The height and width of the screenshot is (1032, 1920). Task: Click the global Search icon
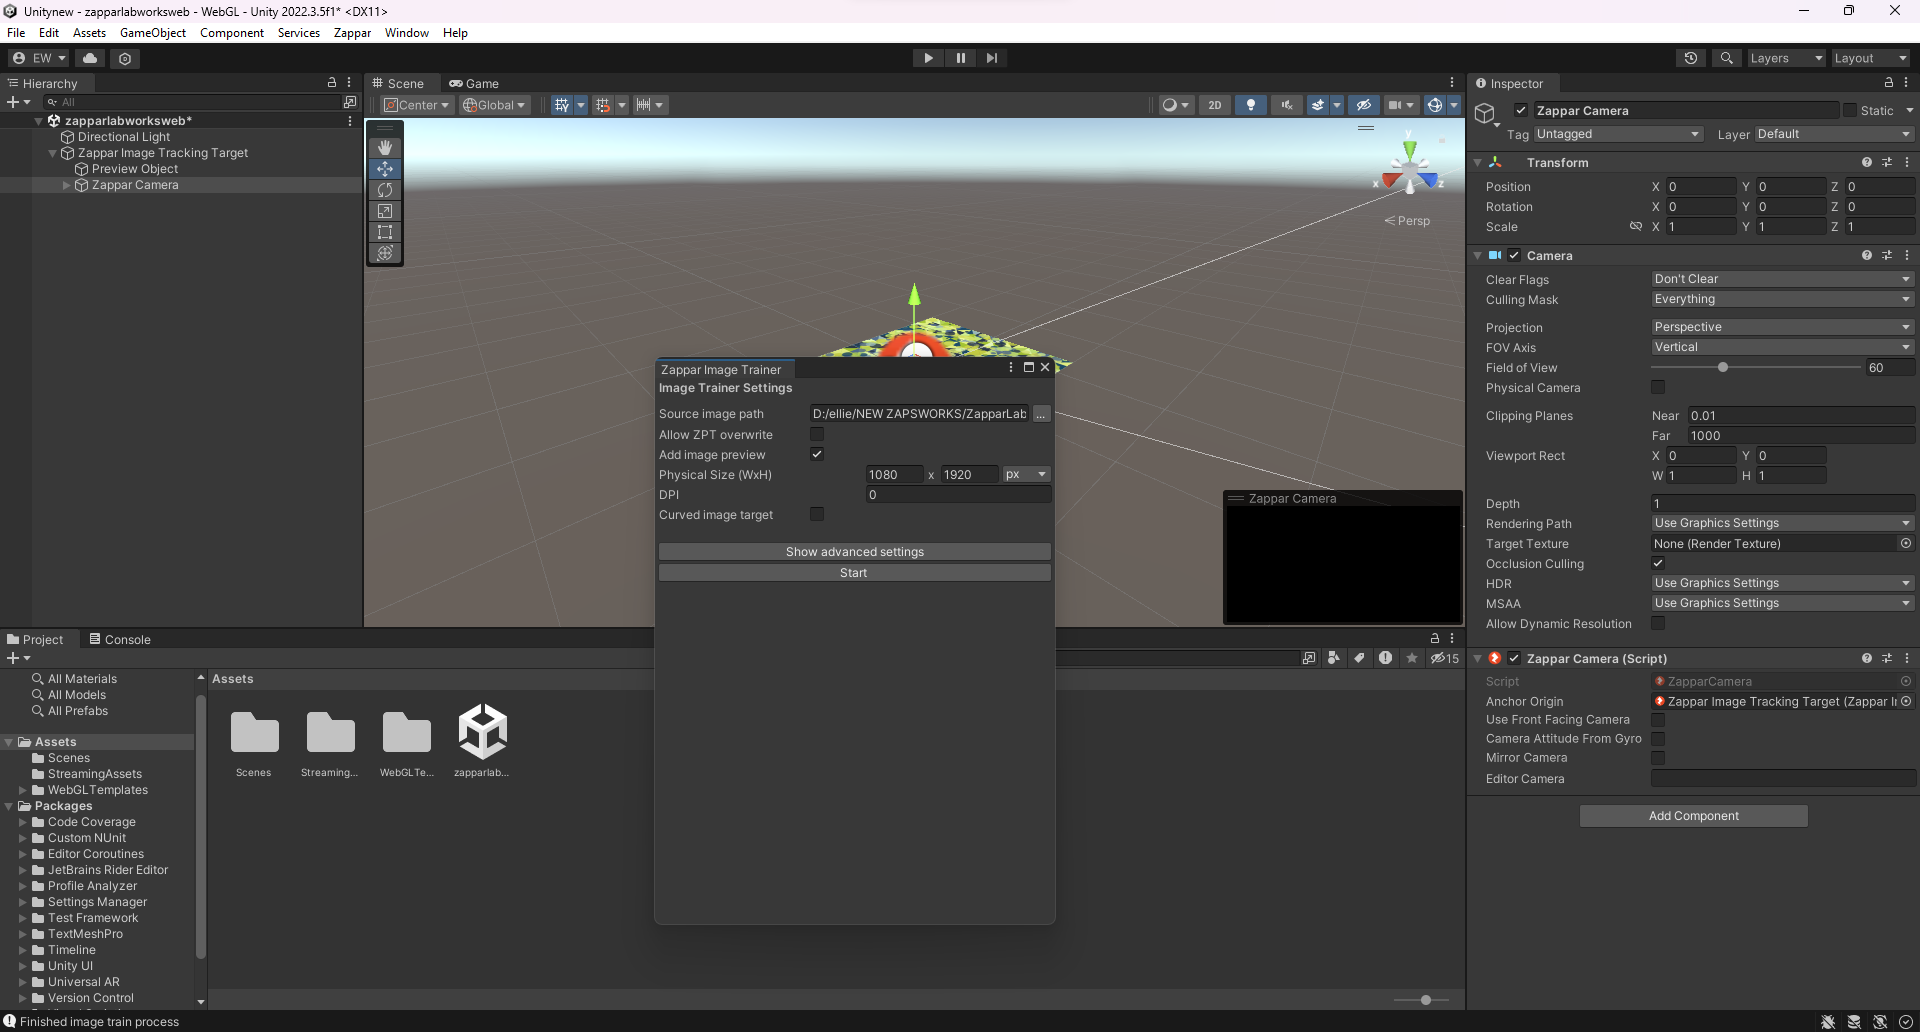(1726, 58)
